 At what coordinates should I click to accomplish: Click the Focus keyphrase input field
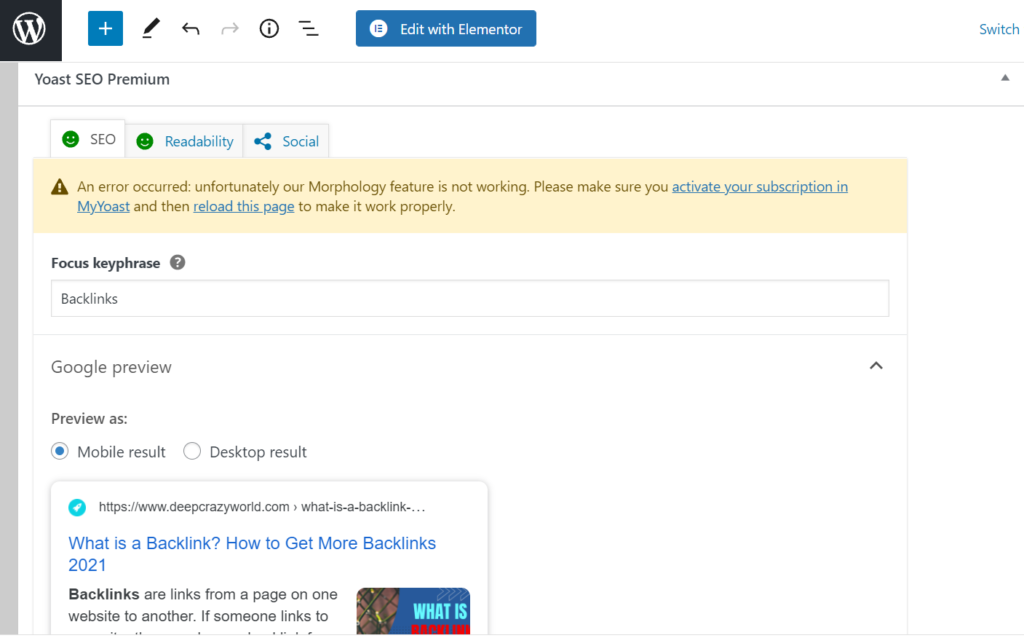tap(470, 298)
